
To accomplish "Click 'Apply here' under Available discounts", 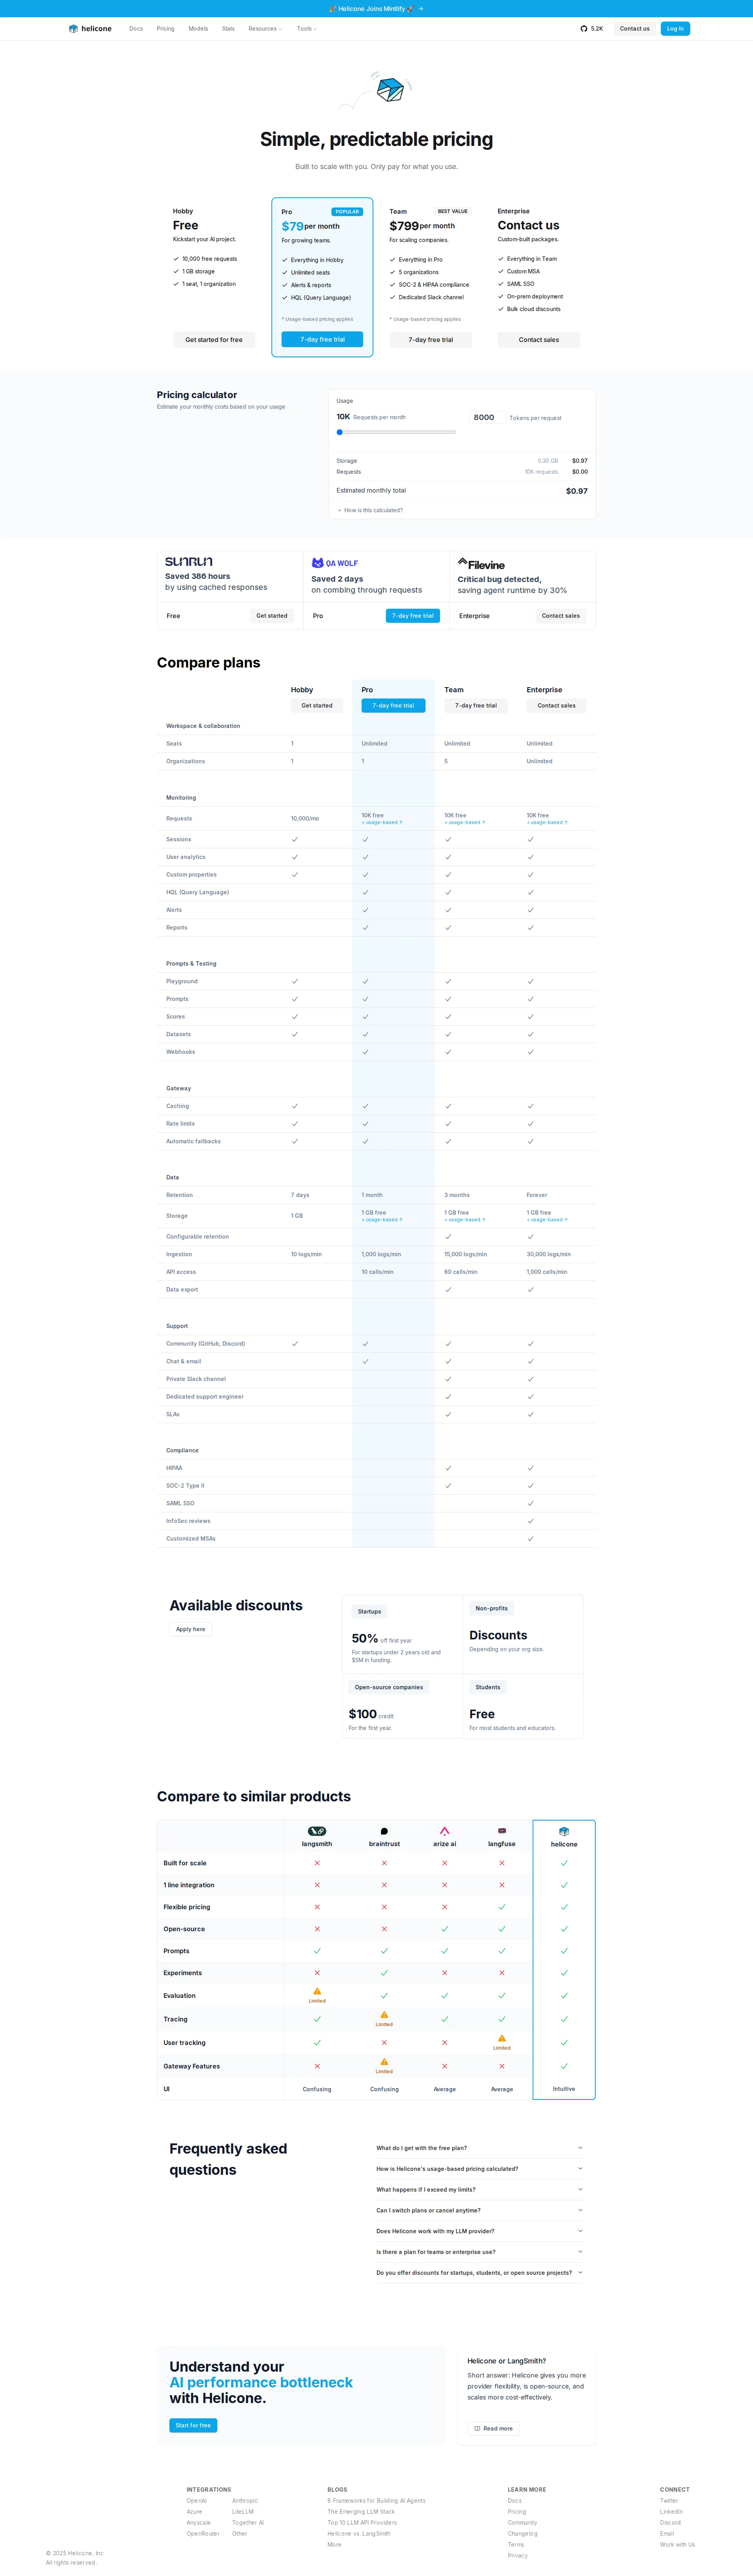I will coord(190,1629).
